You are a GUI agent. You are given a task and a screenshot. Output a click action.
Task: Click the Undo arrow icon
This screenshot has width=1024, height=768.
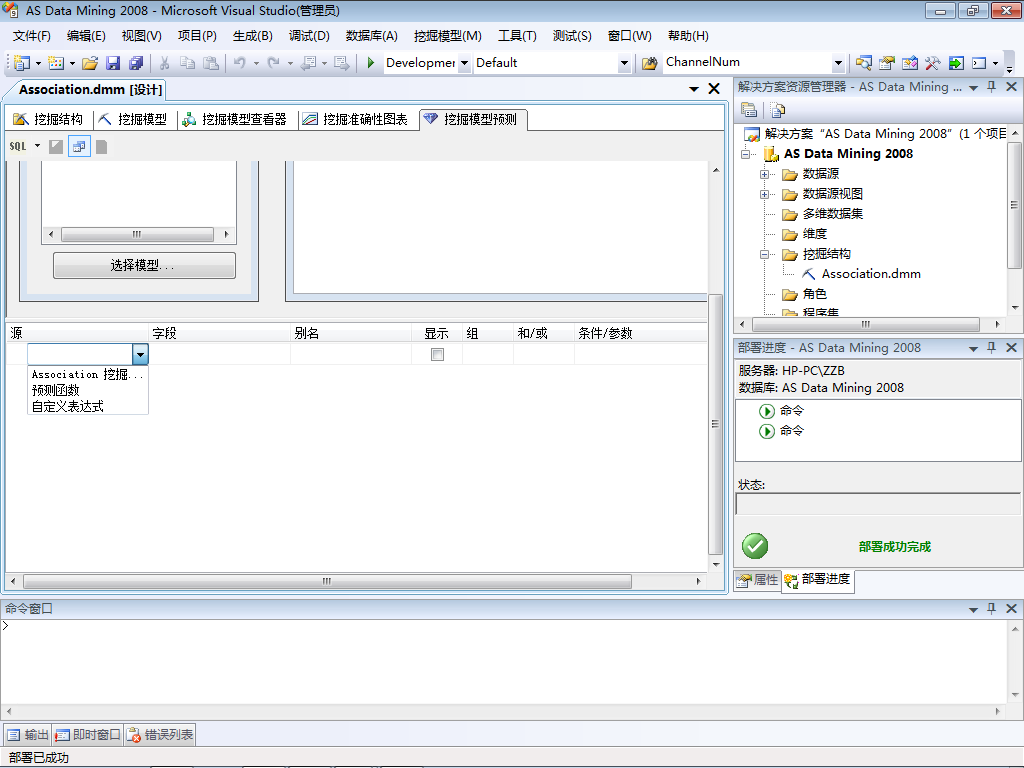(x=240, y=63)
